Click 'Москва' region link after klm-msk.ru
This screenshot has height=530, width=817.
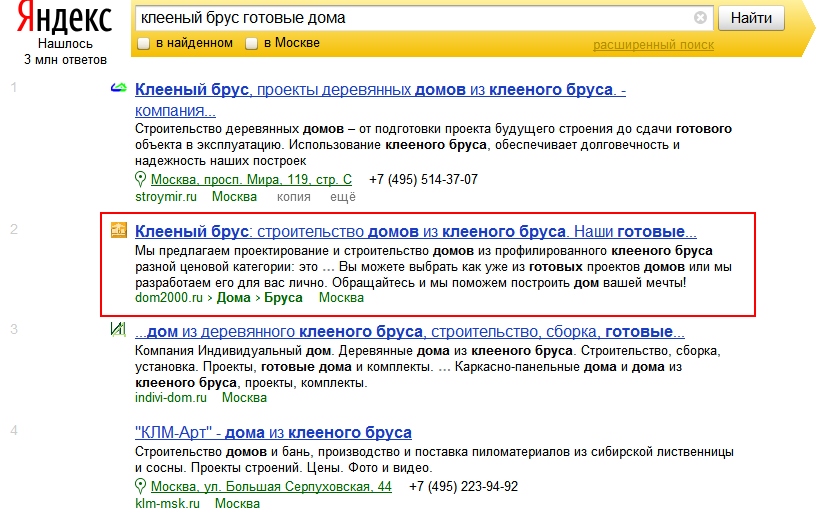(x=237, y=503)
